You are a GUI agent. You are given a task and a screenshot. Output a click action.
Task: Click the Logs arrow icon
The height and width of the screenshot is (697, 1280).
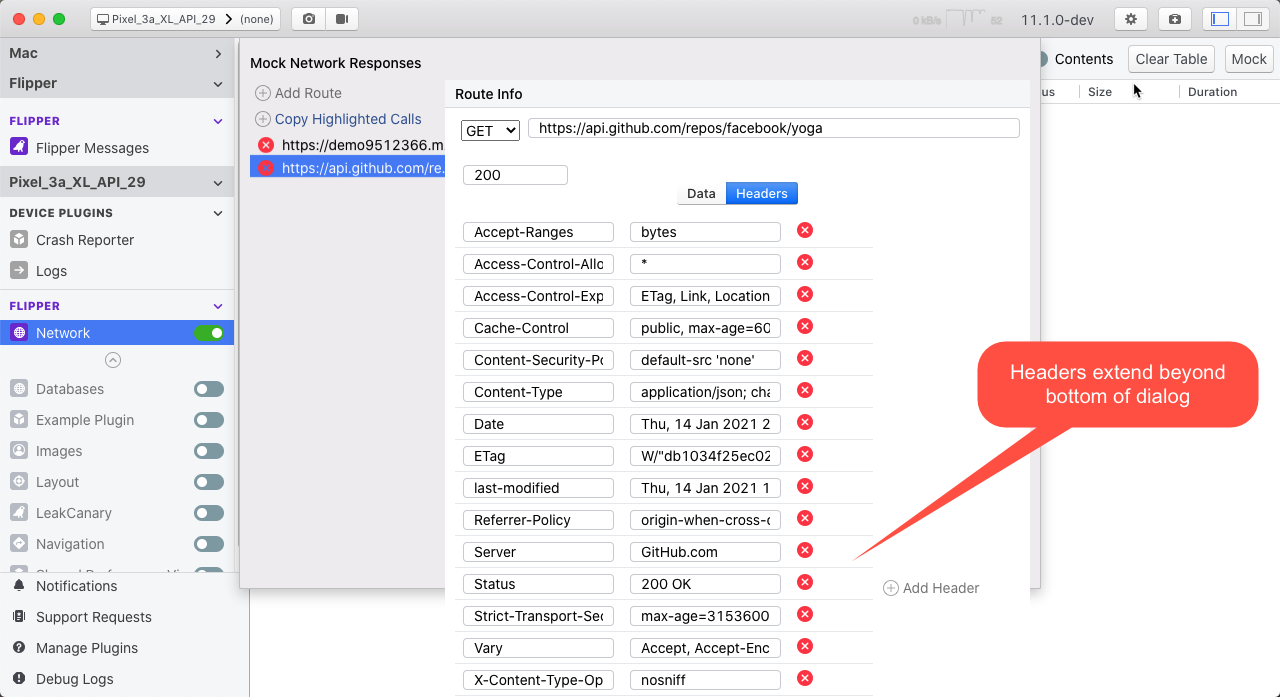pos(18,270)
